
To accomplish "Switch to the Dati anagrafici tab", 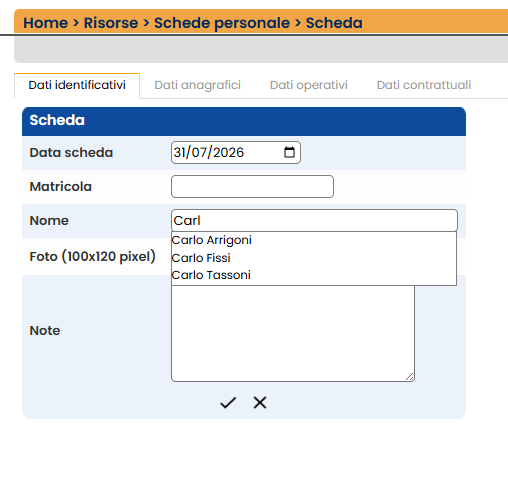I will click(197, 85).
